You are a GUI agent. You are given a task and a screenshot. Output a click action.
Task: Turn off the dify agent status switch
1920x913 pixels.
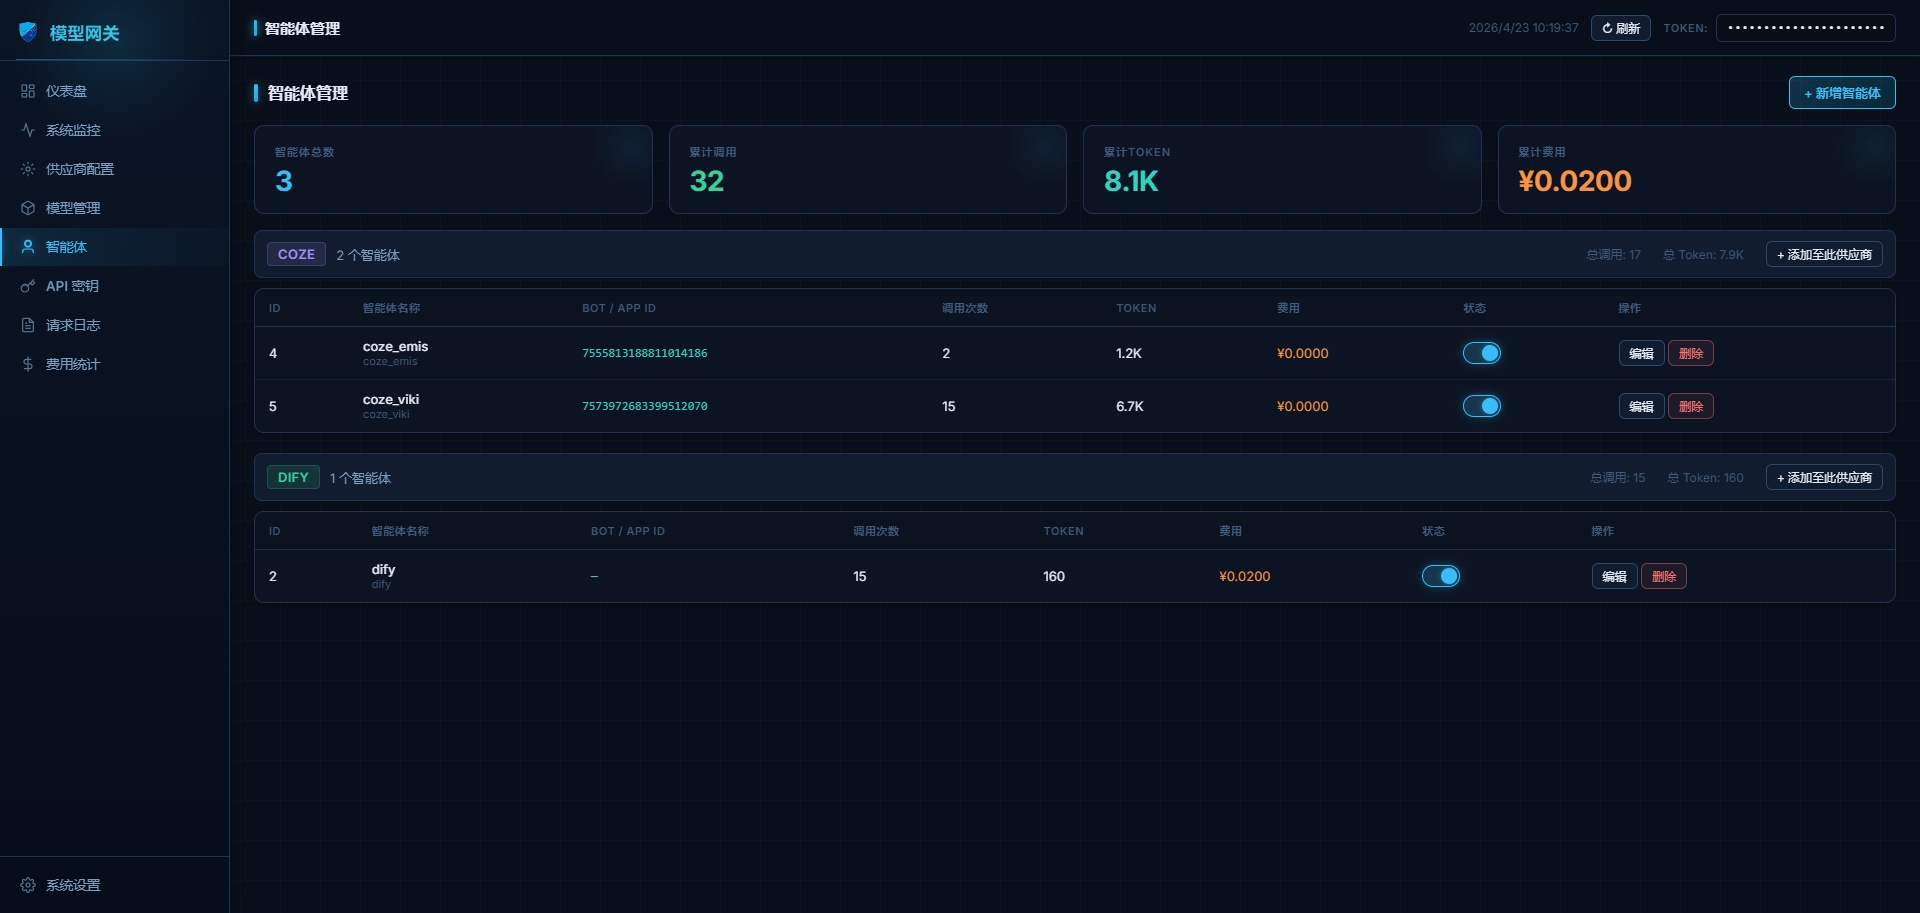click(x=1441, y=576)
